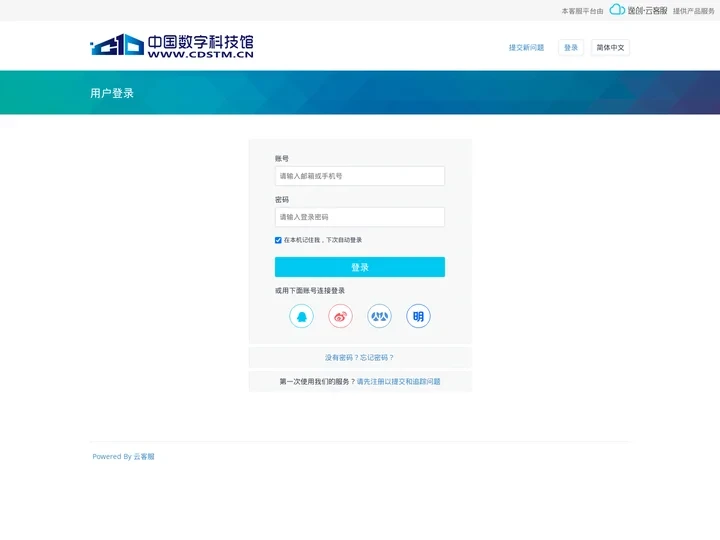Viewport: 720px width, 540px height.
Task: Toggle the 在本机记住我 checkbox
Action: [278, 240]
